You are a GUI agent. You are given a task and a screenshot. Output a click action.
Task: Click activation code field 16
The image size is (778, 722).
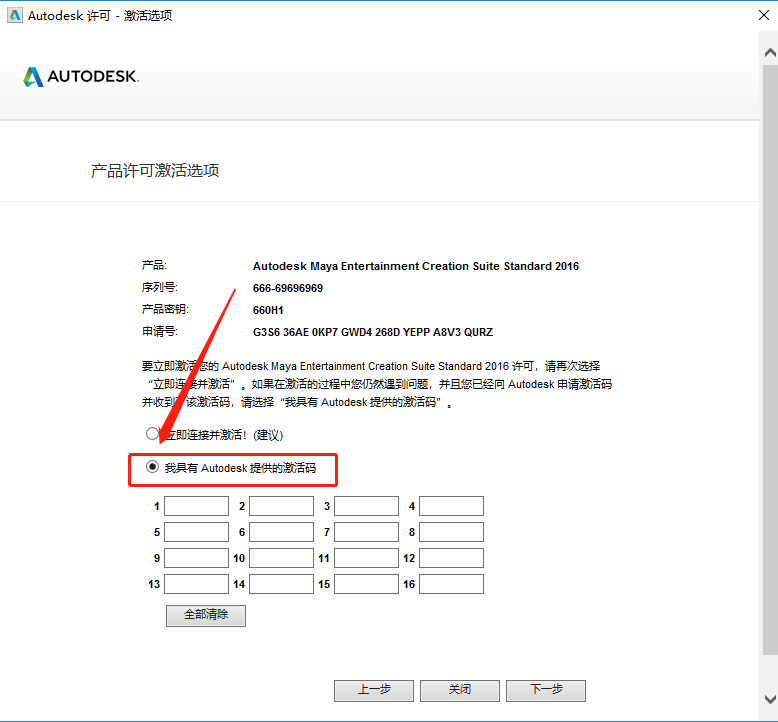(x=451, y=584)
